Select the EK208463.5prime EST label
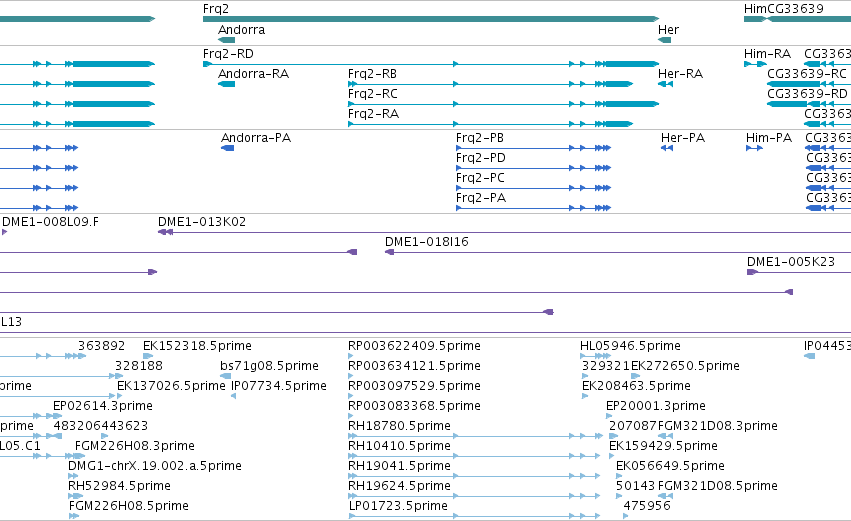Viewport: 851px width, 521px height. [636, 386]
